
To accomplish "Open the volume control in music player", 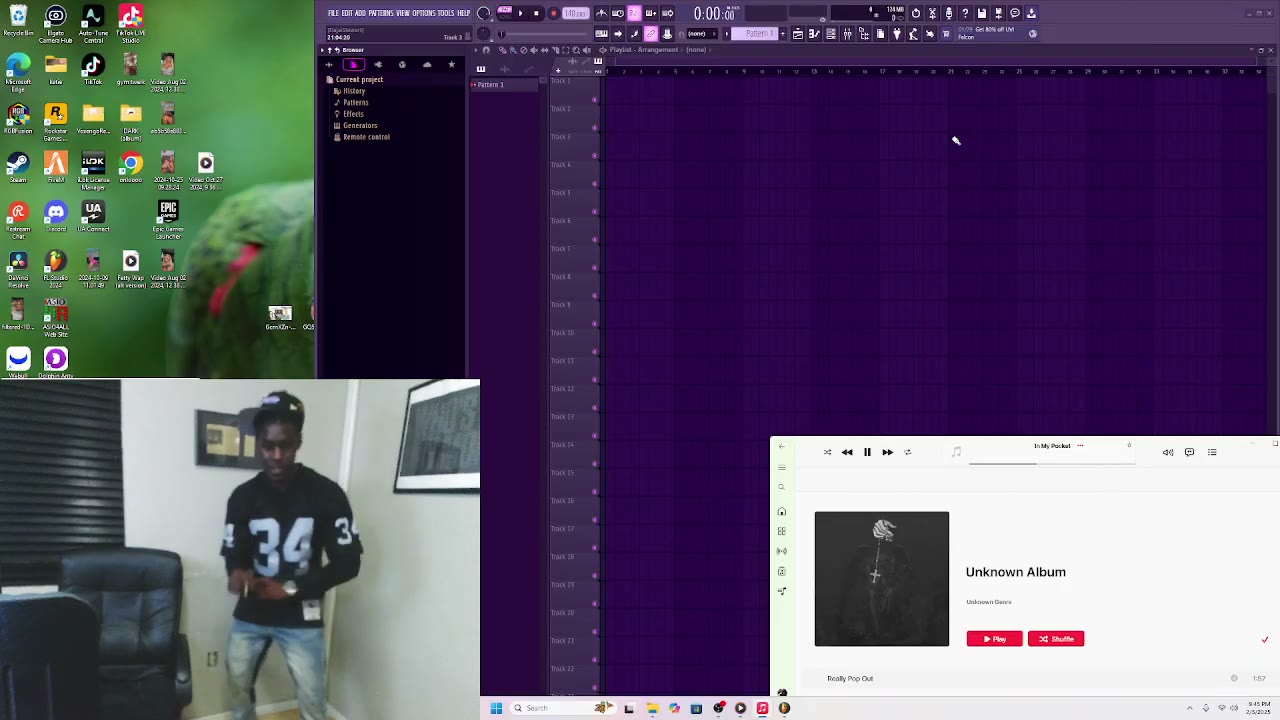I will (x=1168, y=452).
